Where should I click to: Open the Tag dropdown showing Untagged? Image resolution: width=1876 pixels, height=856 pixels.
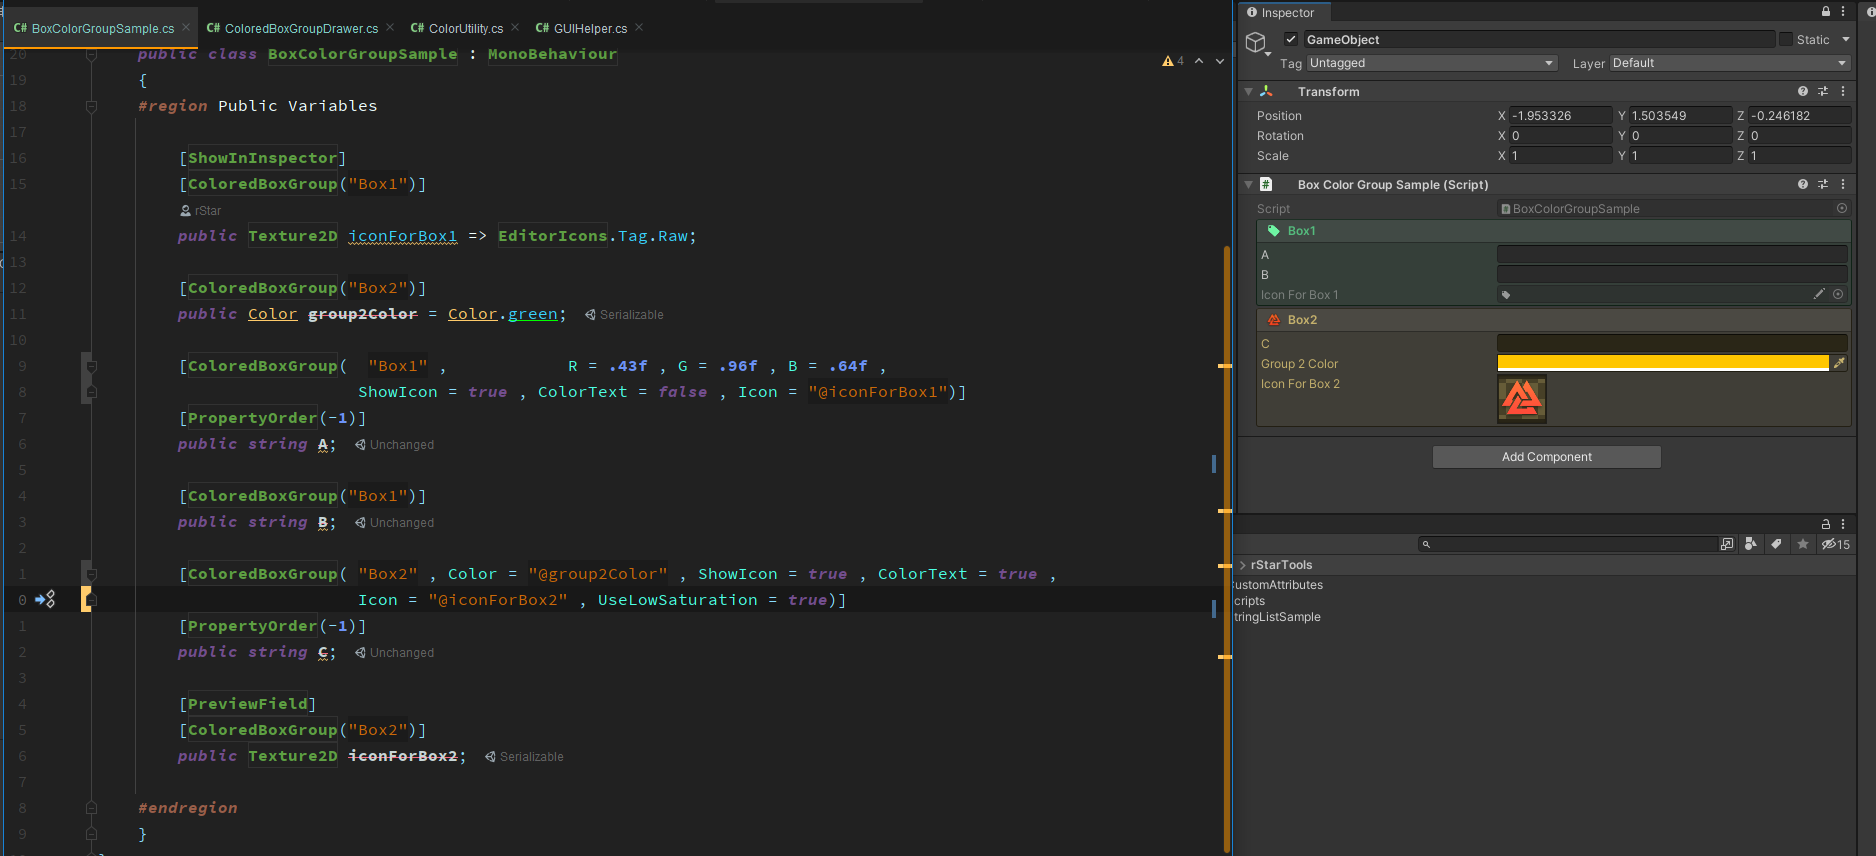click(1431, 63)
